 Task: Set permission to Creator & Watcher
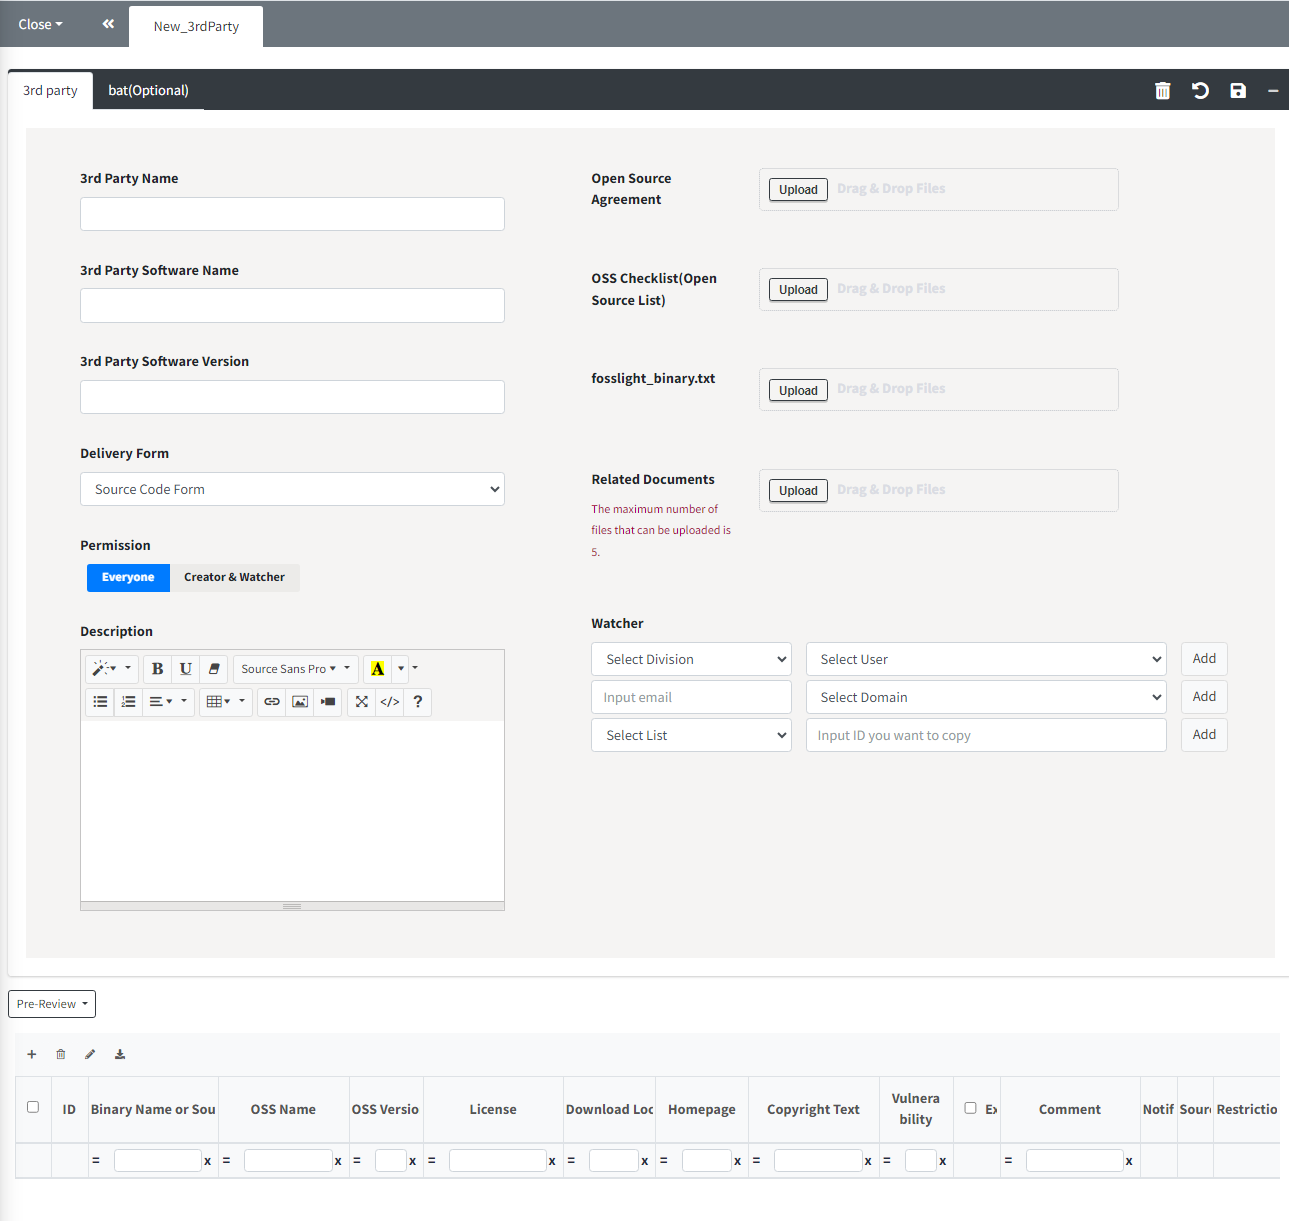click(234, 578)
